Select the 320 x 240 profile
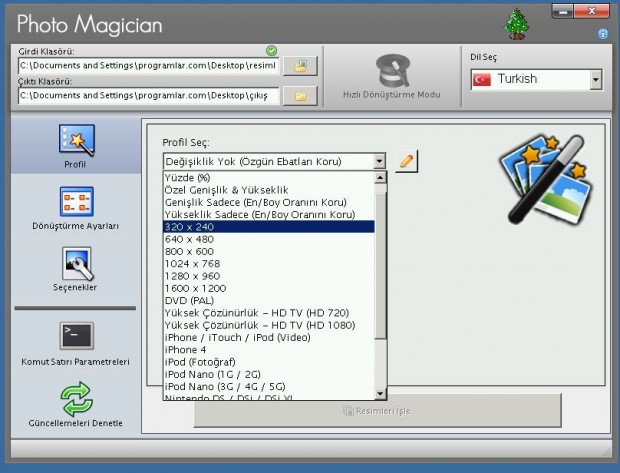The image size is (620, 473). click(268, 227)
